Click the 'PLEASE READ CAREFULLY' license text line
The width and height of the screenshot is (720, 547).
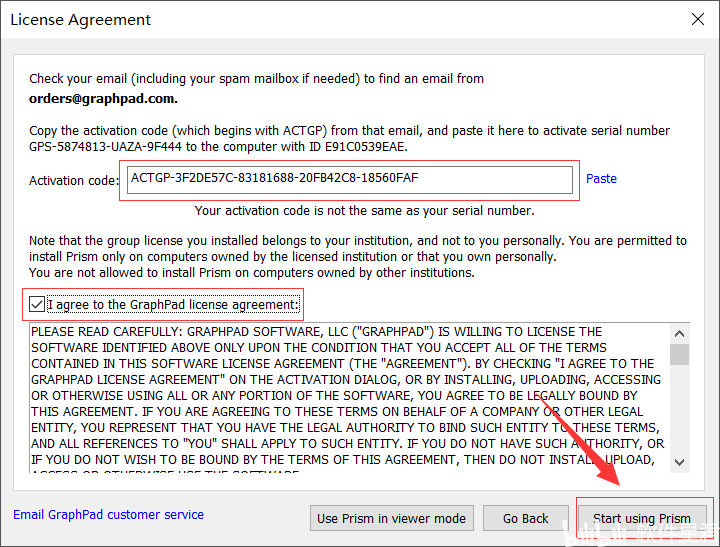(316, 332)
